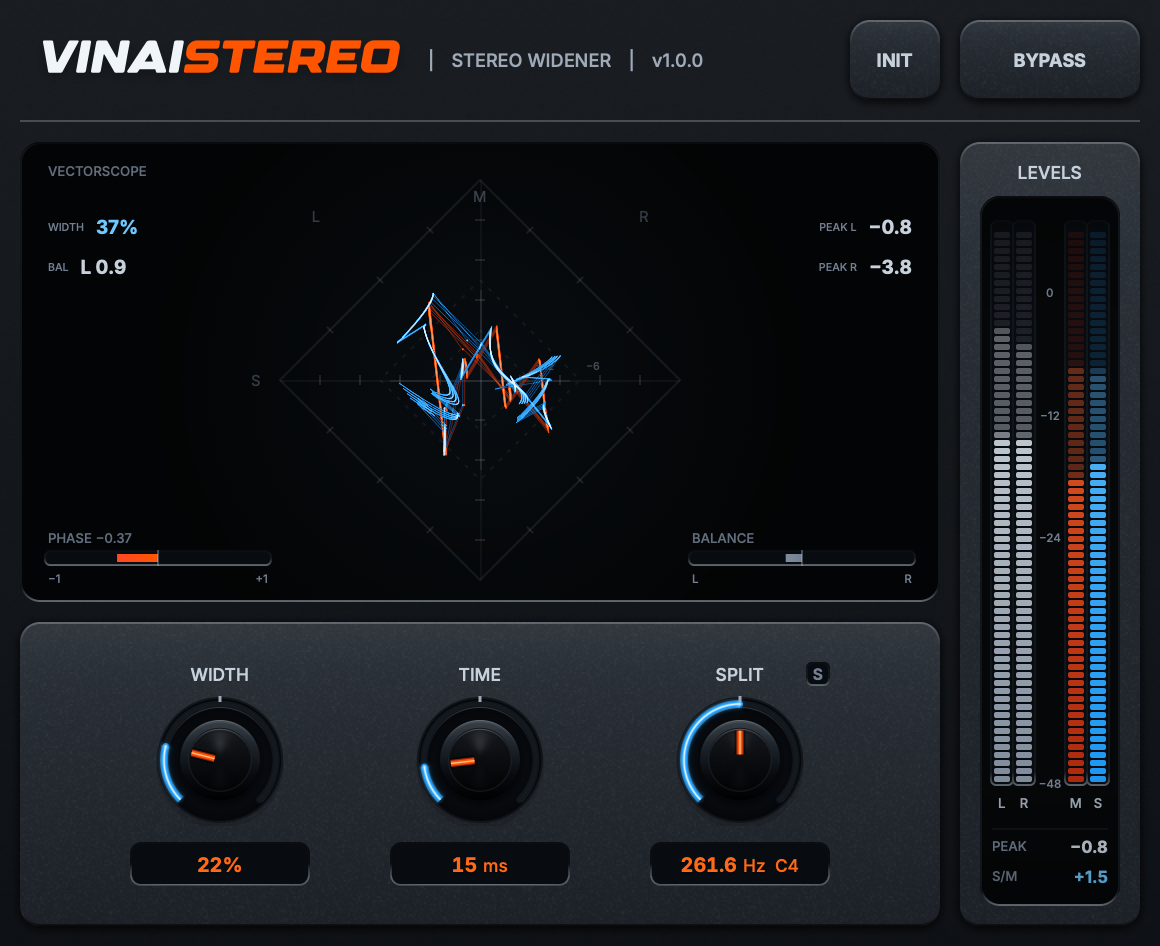Click the BALANCE meter bar
1160x946 pixels.
[802, 558]
